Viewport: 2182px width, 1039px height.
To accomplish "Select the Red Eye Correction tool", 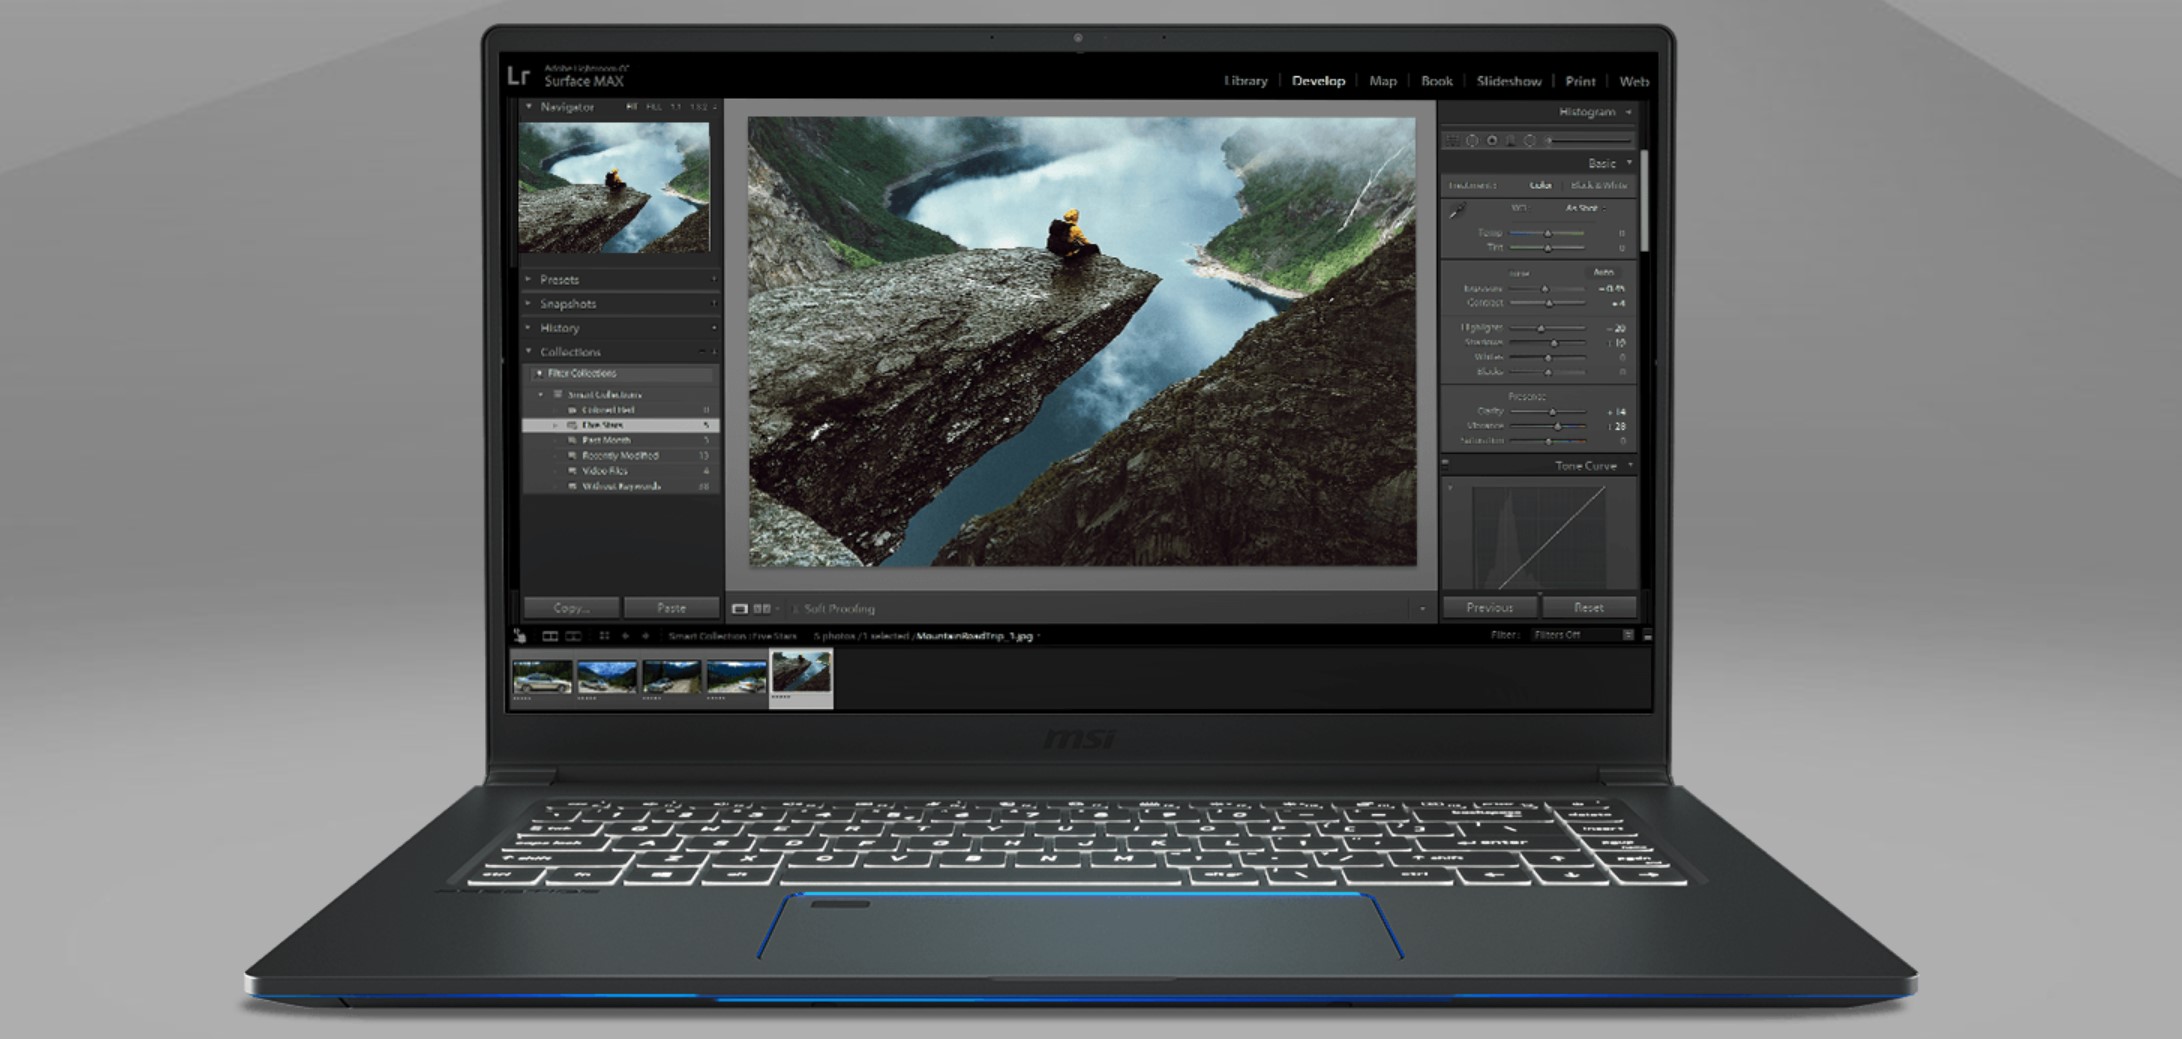I will (x=1492, y=141).
